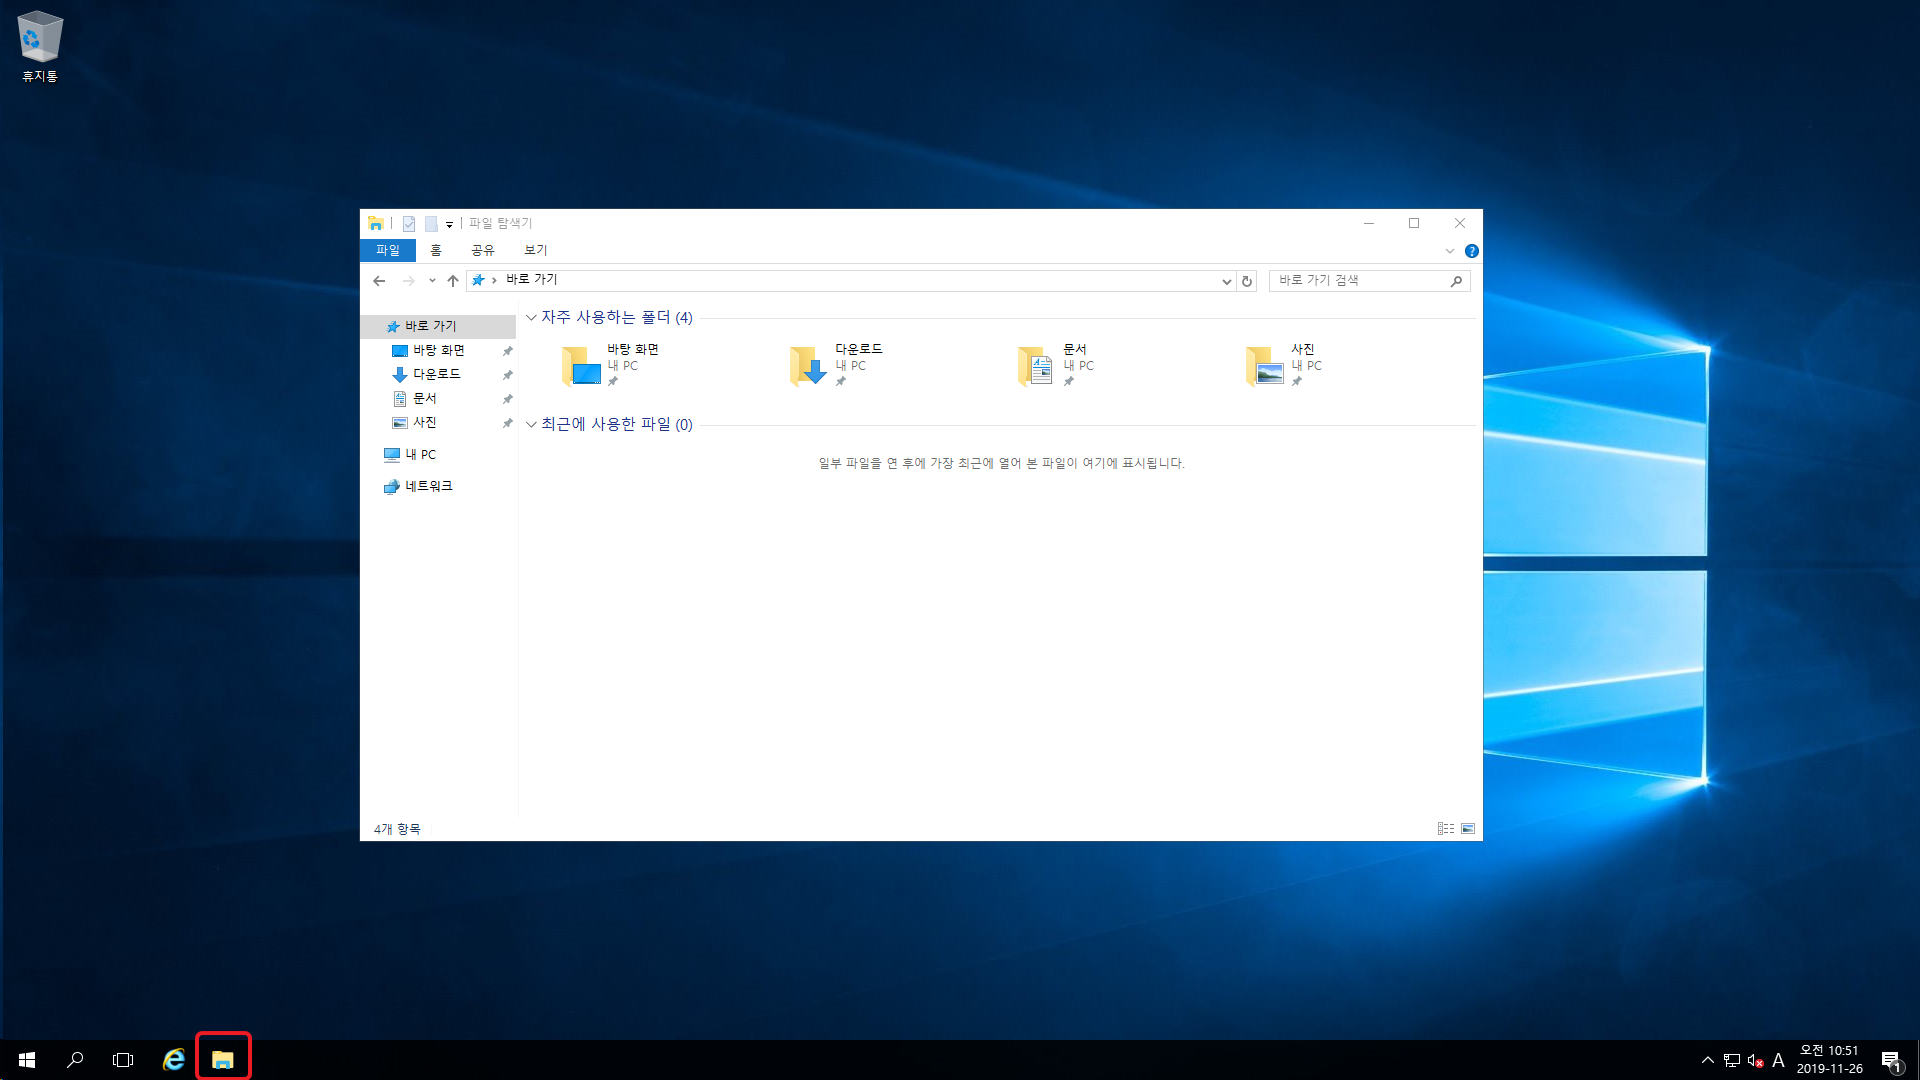This screenshot has height=1080, width=1920.
Task: Click the search magnifier icon in Explorer
Action: 1456,281
